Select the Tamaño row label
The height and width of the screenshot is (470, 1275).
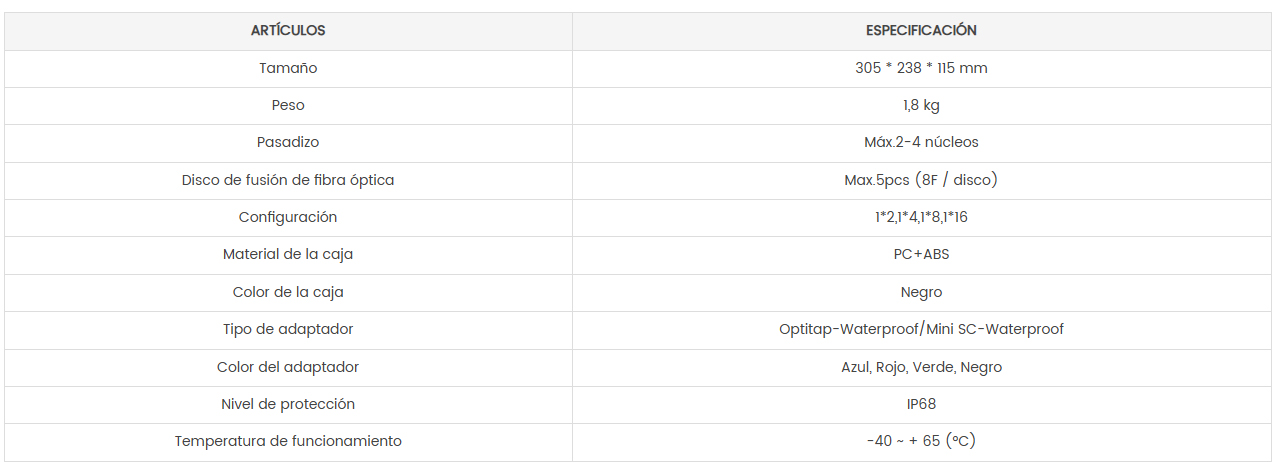[x=288, y=68]
